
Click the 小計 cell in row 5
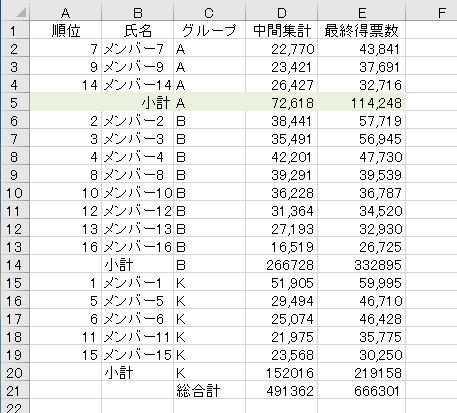point(137,103)
